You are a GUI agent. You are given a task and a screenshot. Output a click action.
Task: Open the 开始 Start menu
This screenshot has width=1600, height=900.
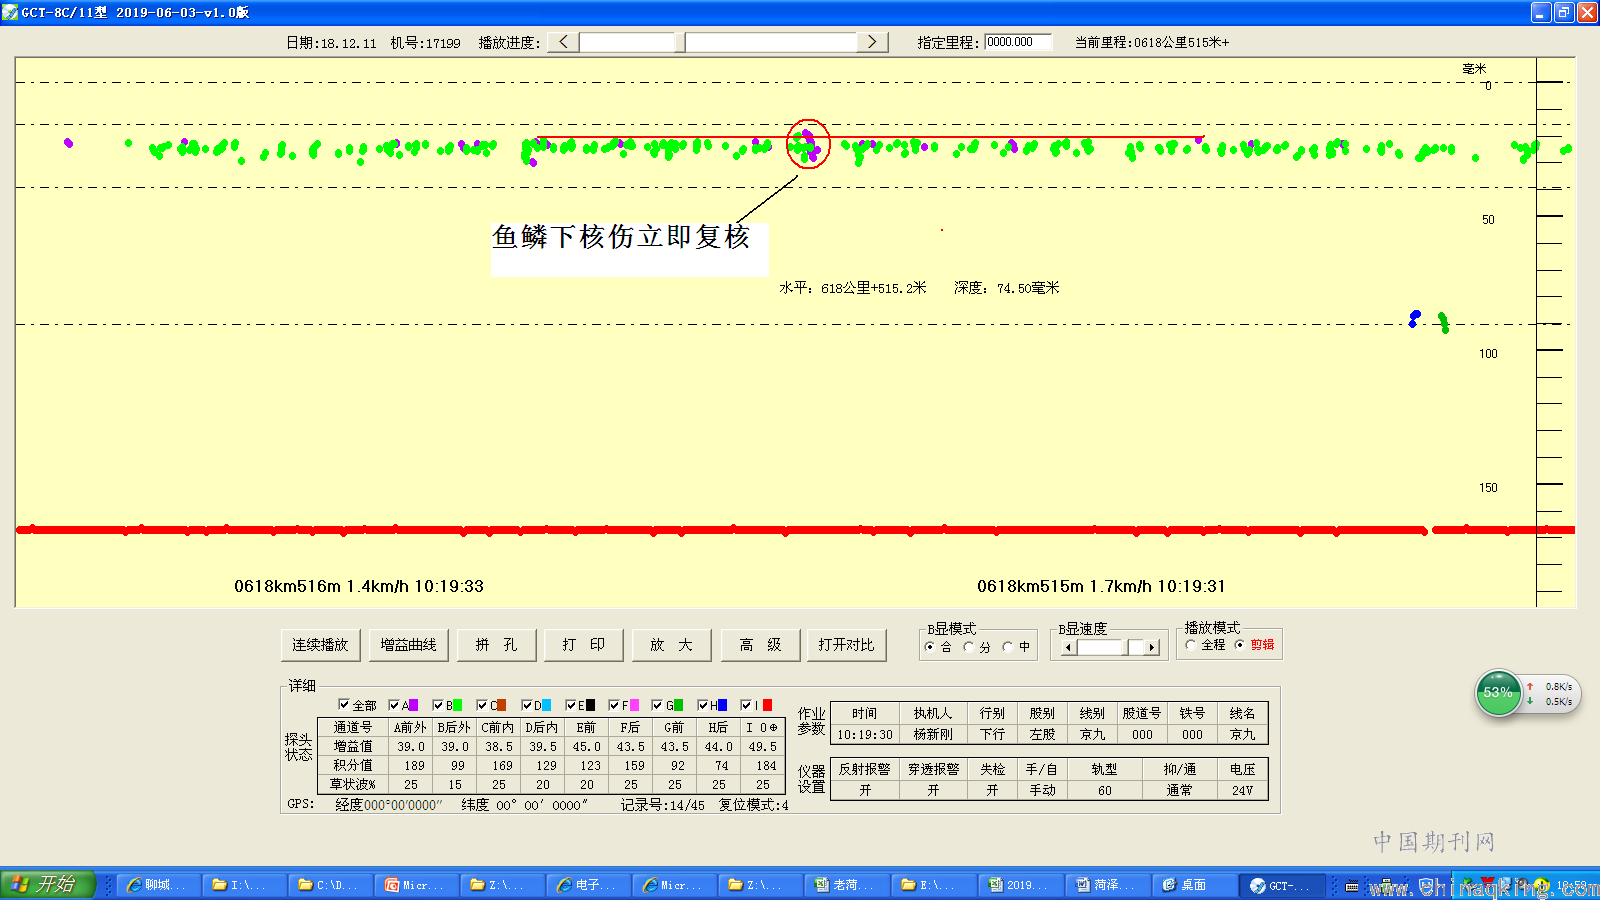[47, 884]
